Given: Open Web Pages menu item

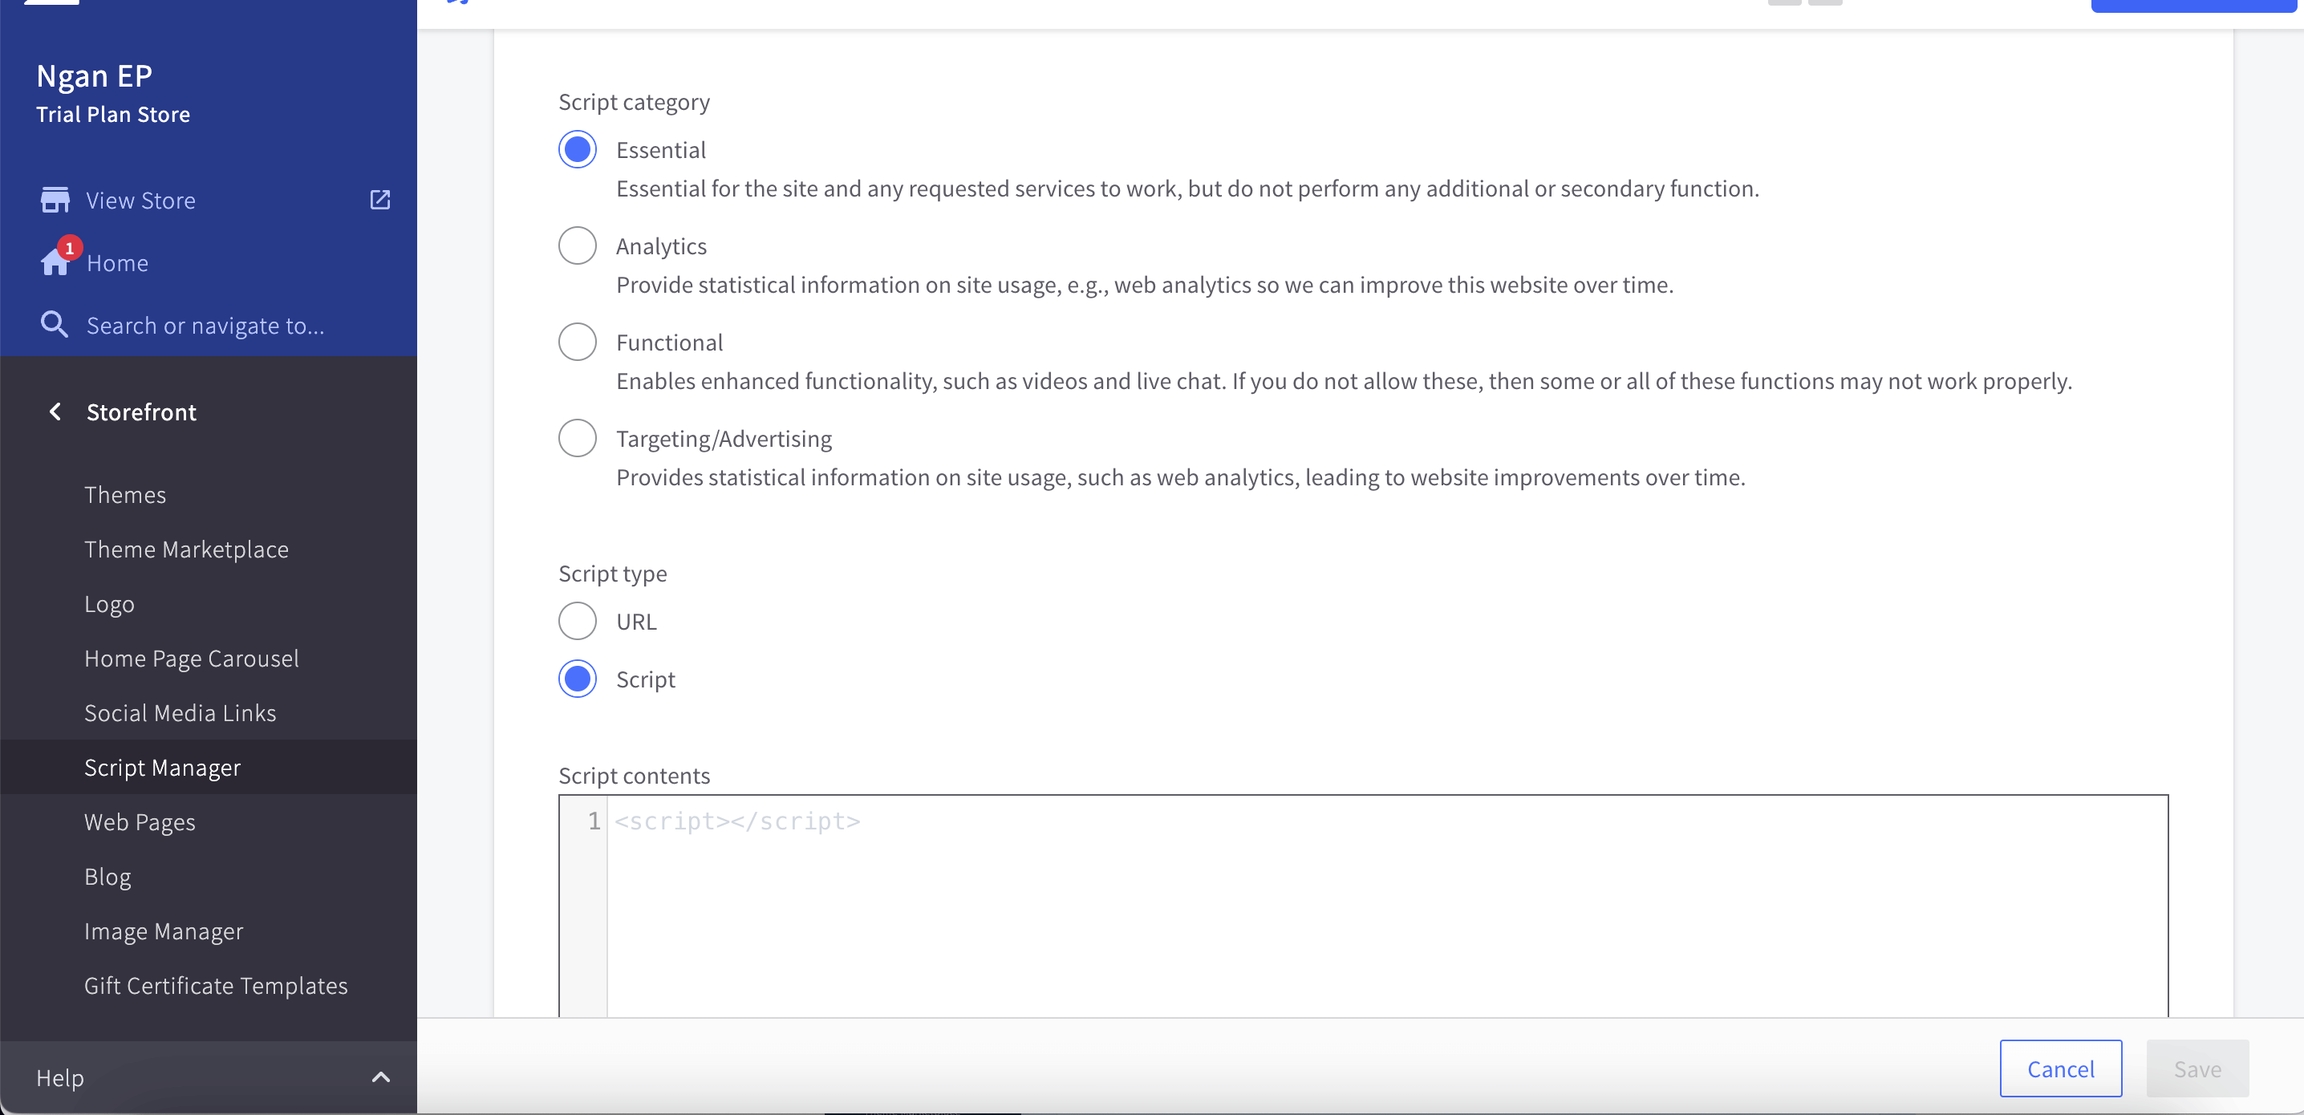Looking at the screenshot, I should (x=140, y=822).
